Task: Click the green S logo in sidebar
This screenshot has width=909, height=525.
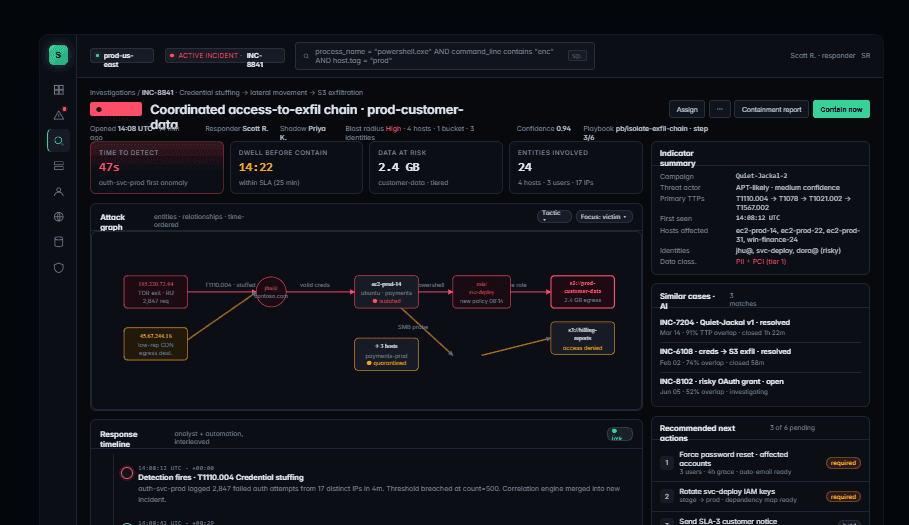Action: pyautogui.click(x=58, y=55)
